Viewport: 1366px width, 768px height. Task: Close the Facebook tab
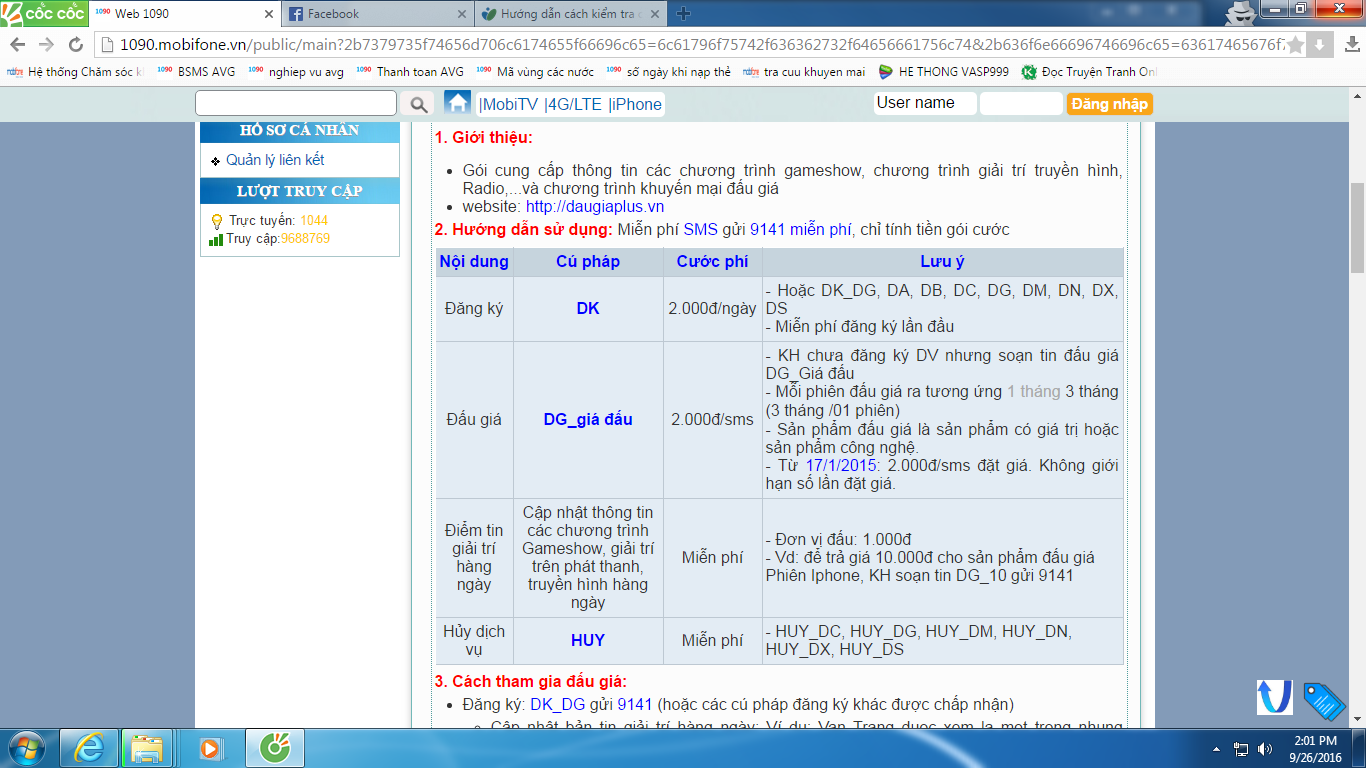[x=461, y=14]
